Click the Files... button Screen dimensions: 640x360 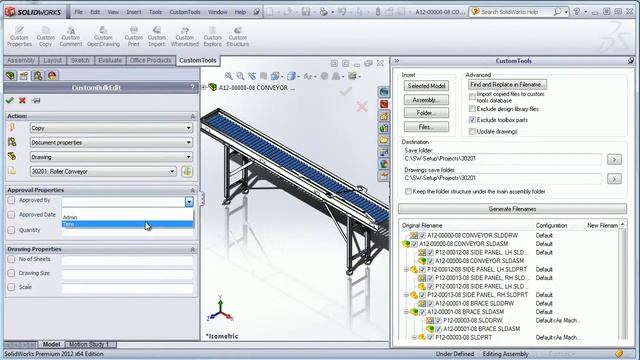pos(427,127)
